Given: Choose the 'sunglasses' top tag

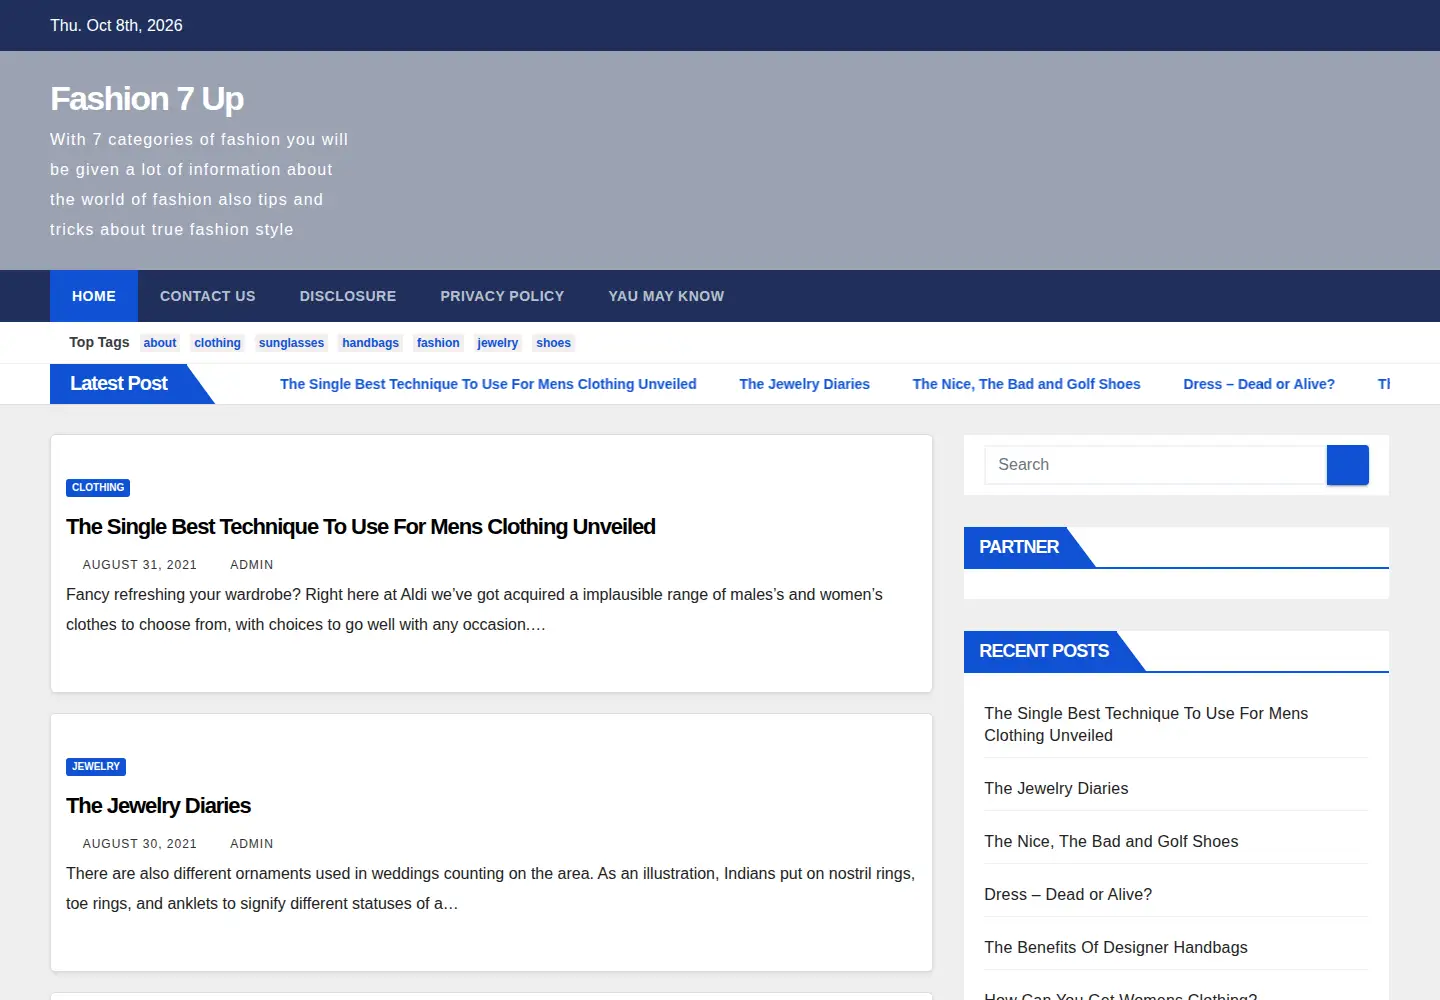Looking at the screenshot, I should coord(291,343).
